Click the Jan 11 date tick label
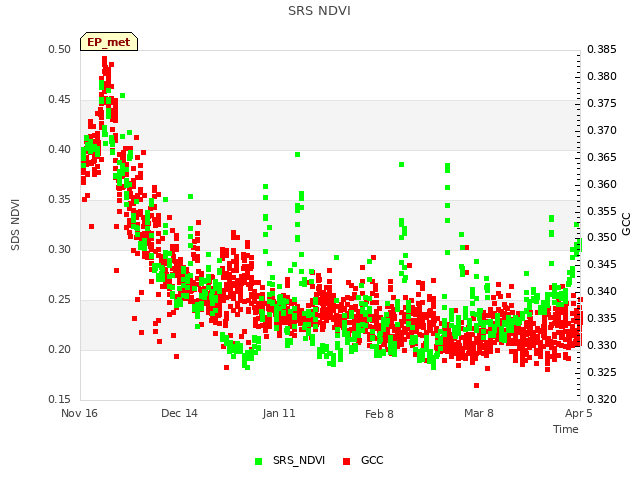The image size is (640, 480). tap(279, 413)
